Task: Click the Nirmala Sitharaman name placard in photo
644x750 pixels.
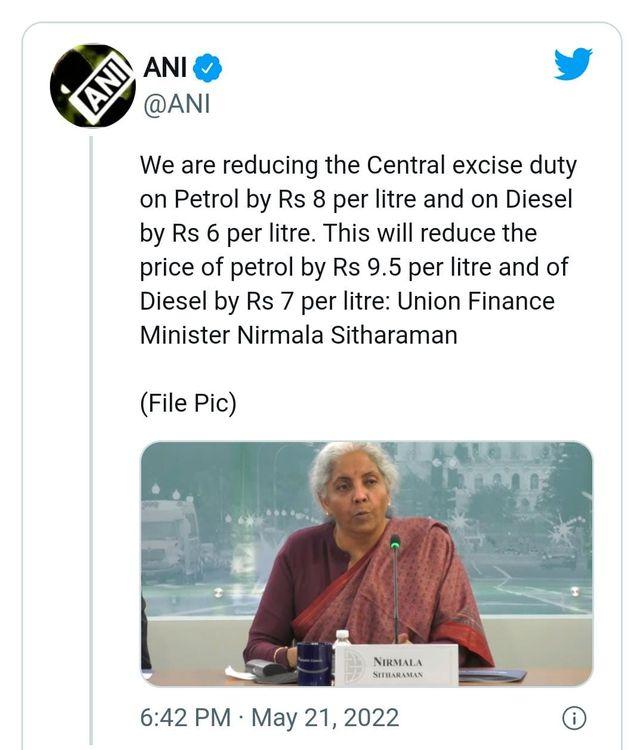Action: (394, 663)
